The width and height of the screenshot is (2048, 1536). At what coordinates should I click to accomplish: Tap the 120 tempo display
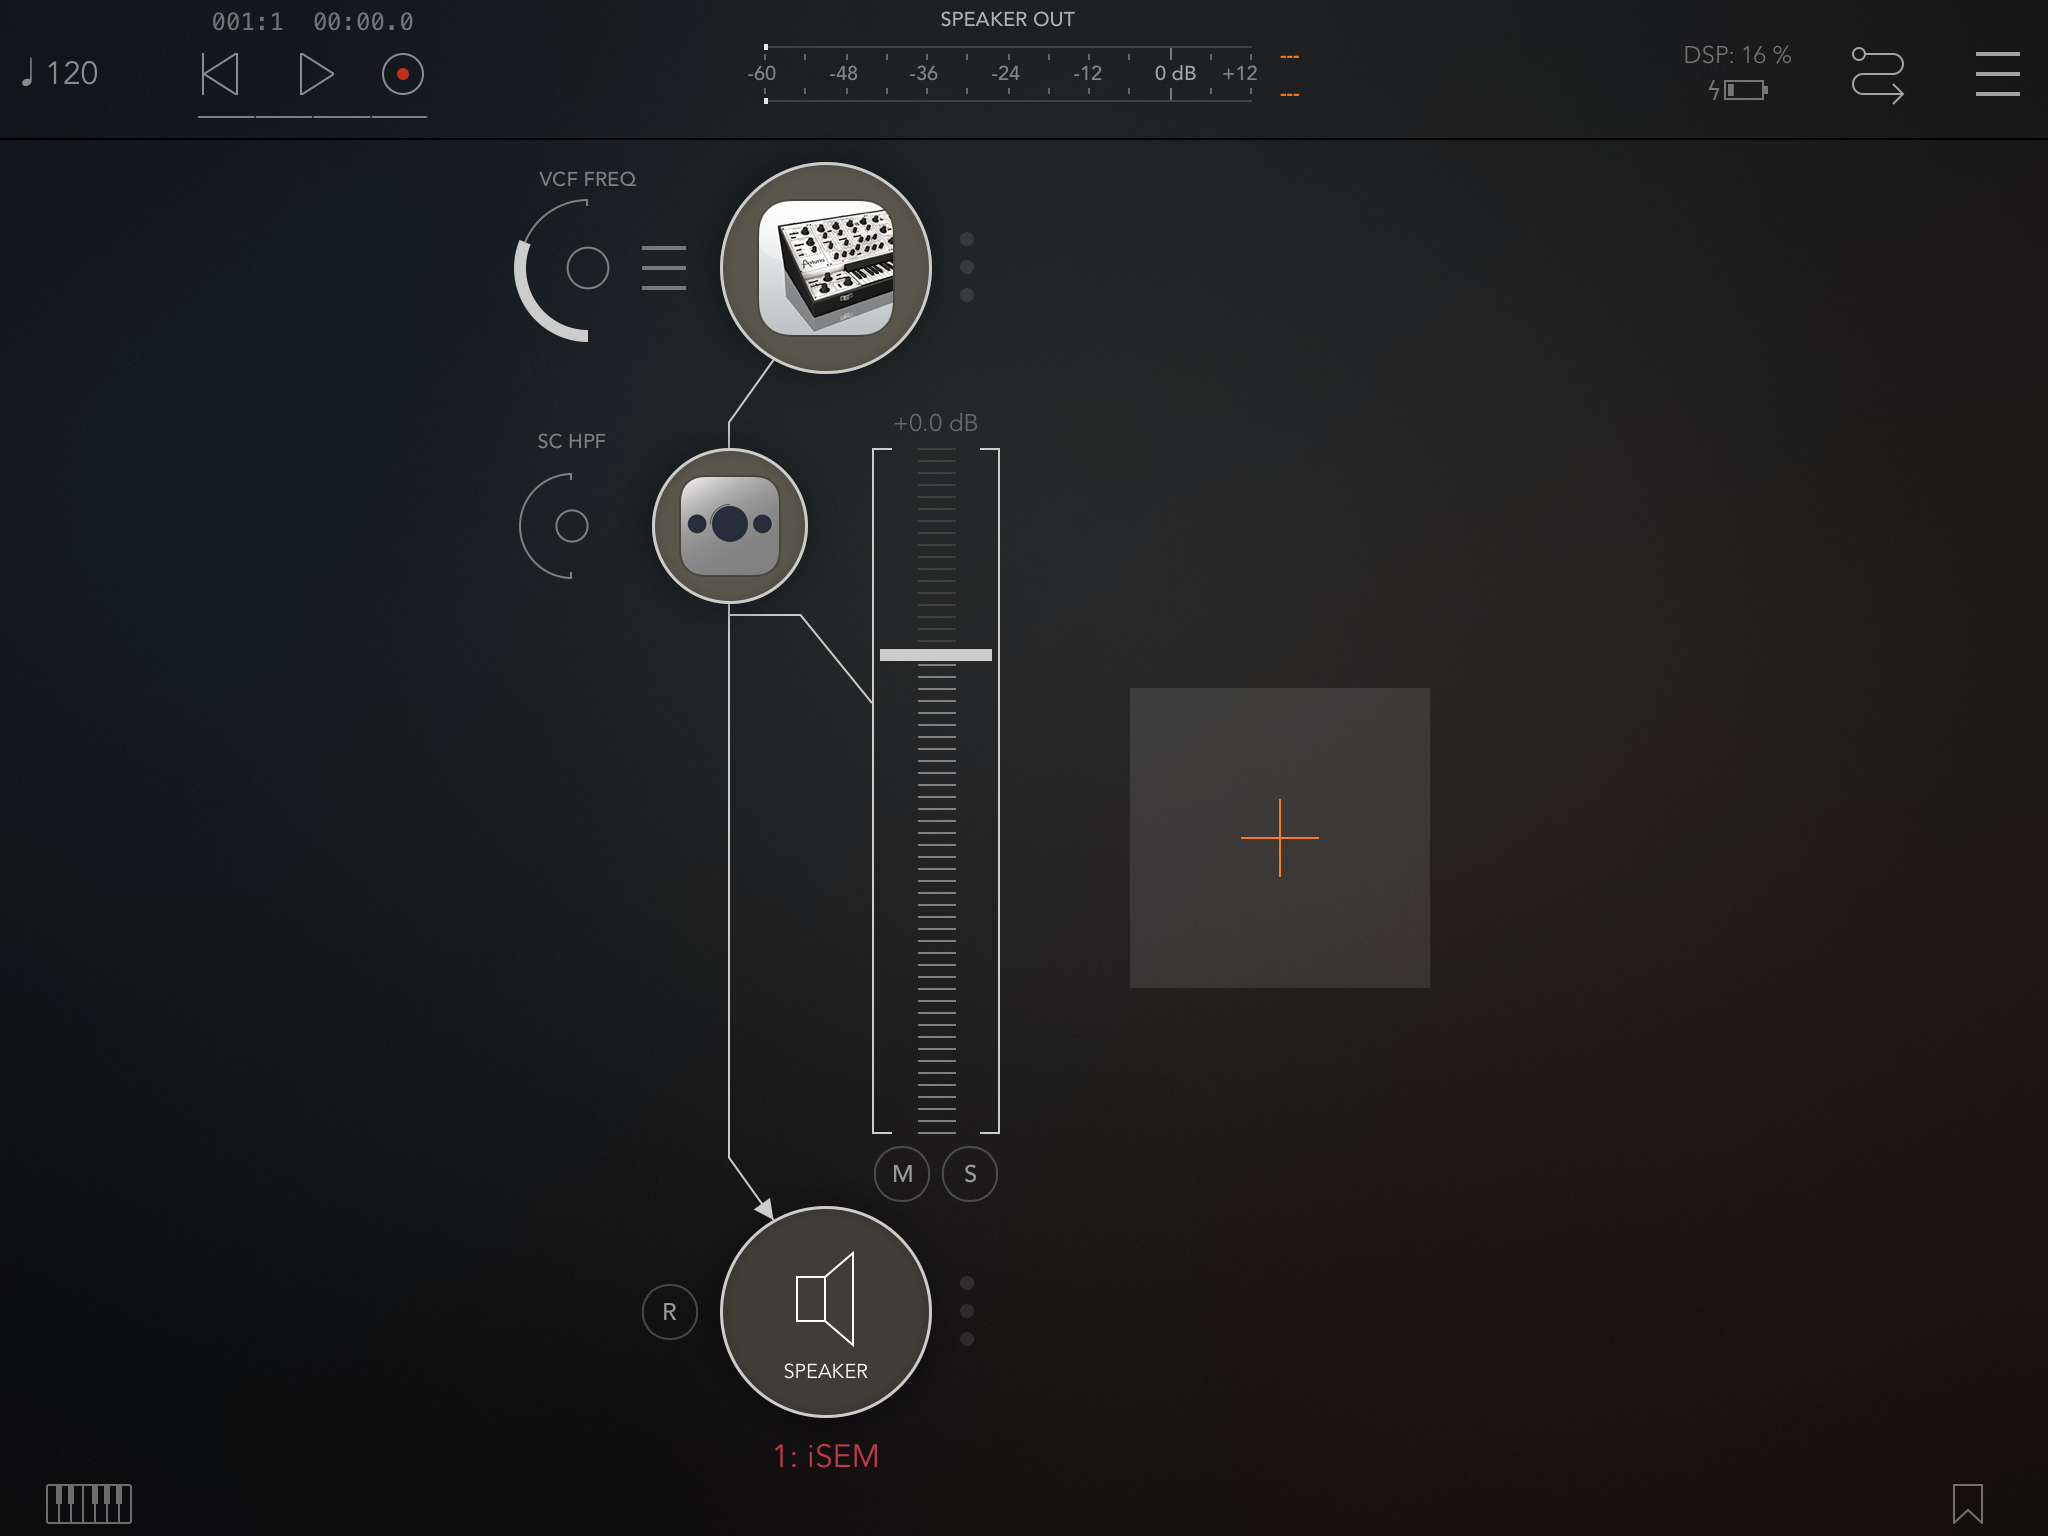click(x=61, y=74)
